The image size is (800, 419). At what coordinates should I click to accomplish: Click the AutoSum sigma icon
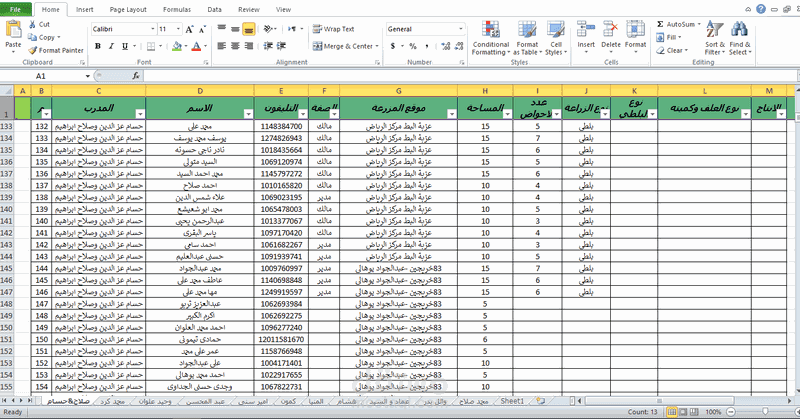click(x=660, y=24)
